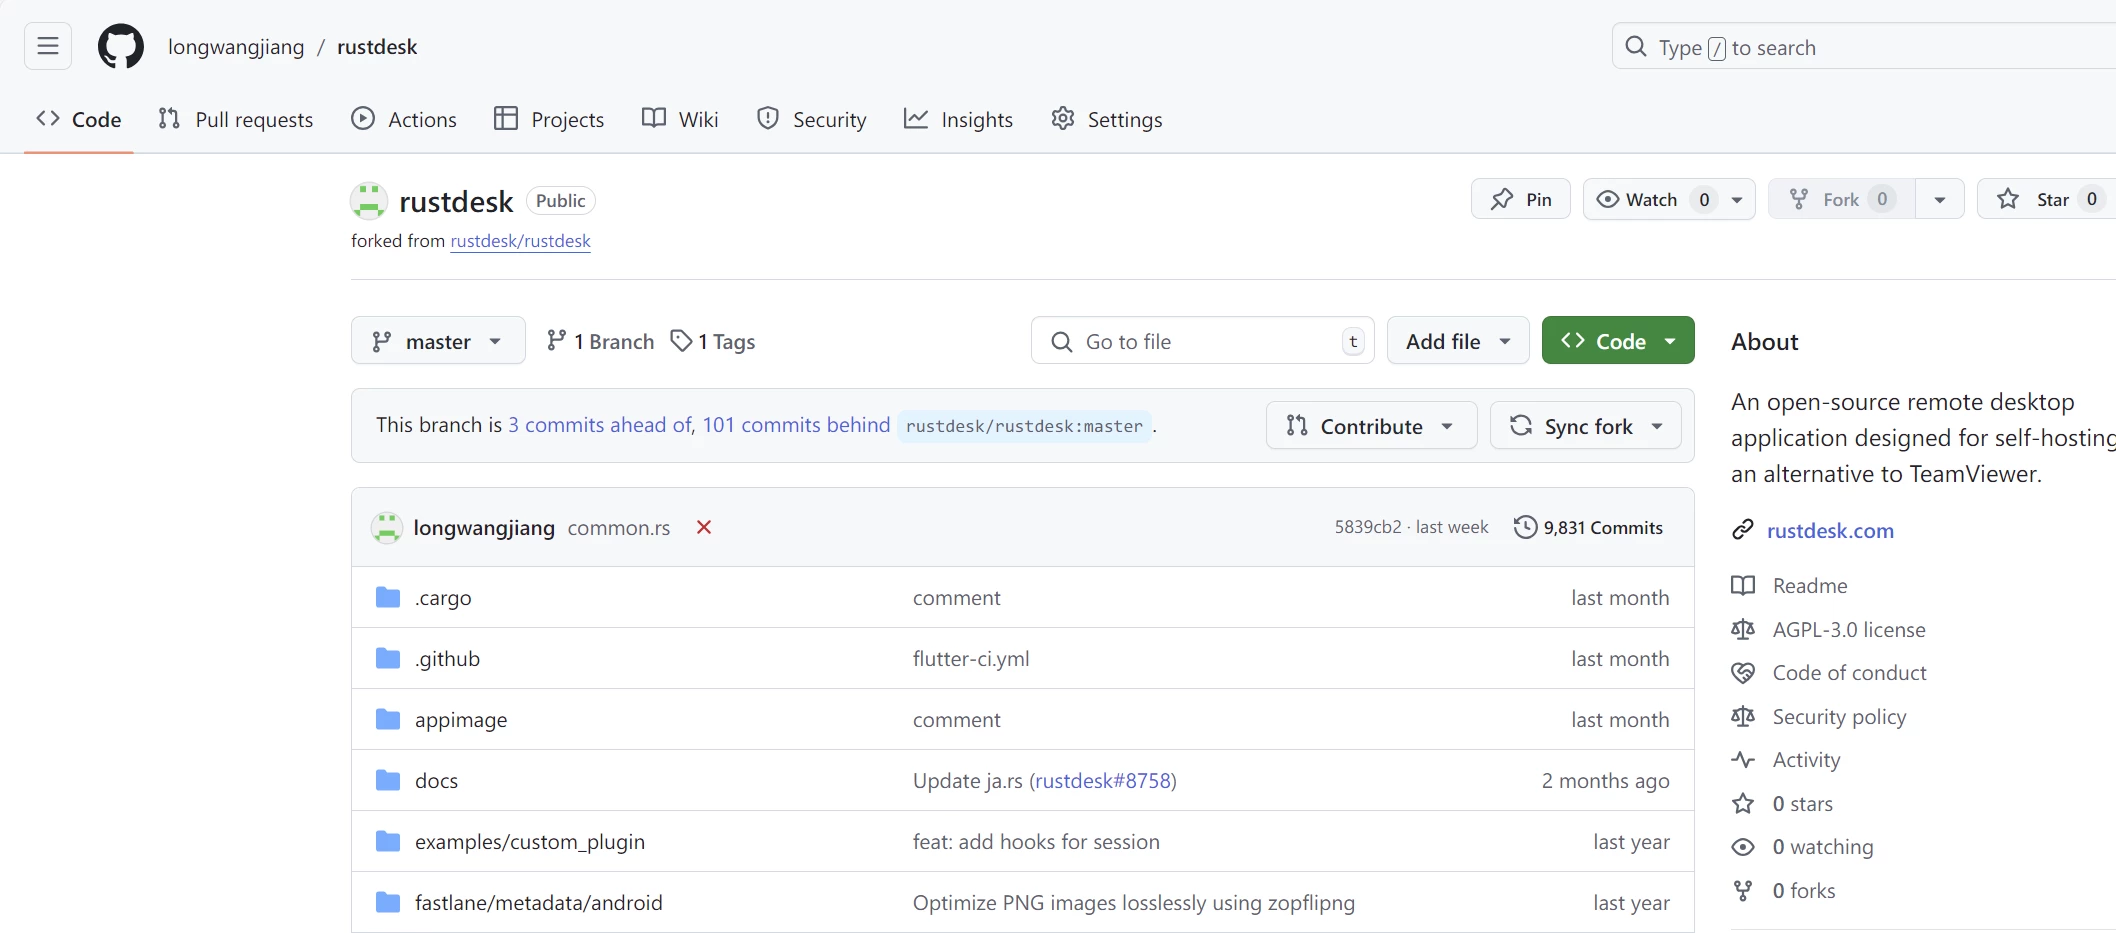Click the GitHub Octocat logo

[x=120, y=47]
